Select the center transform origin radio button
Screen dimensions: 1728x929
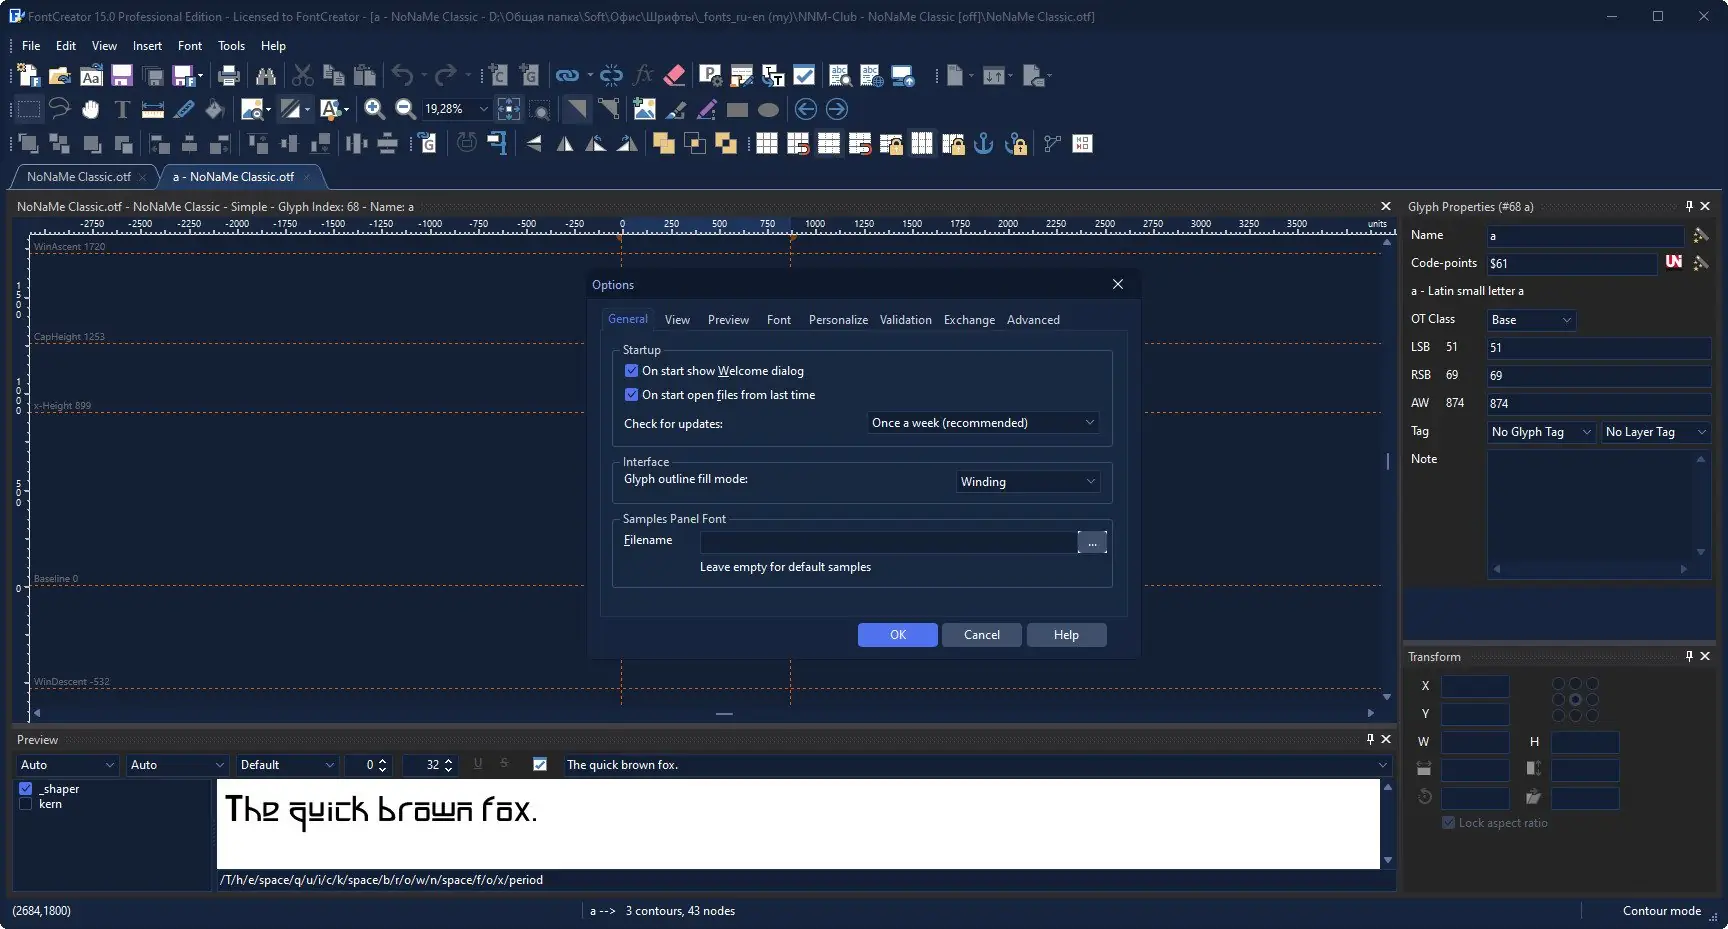tap(1575, 700)
